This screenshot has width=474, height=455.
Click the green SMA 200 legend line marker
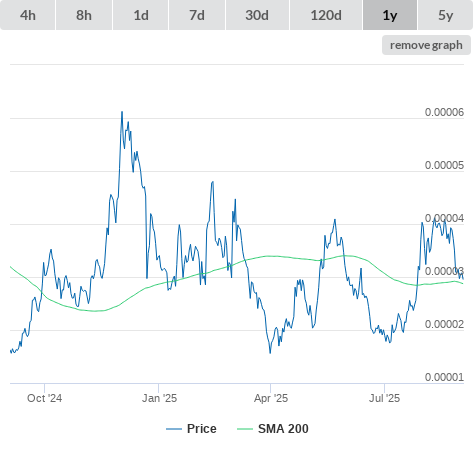click(x=245, y=429)
